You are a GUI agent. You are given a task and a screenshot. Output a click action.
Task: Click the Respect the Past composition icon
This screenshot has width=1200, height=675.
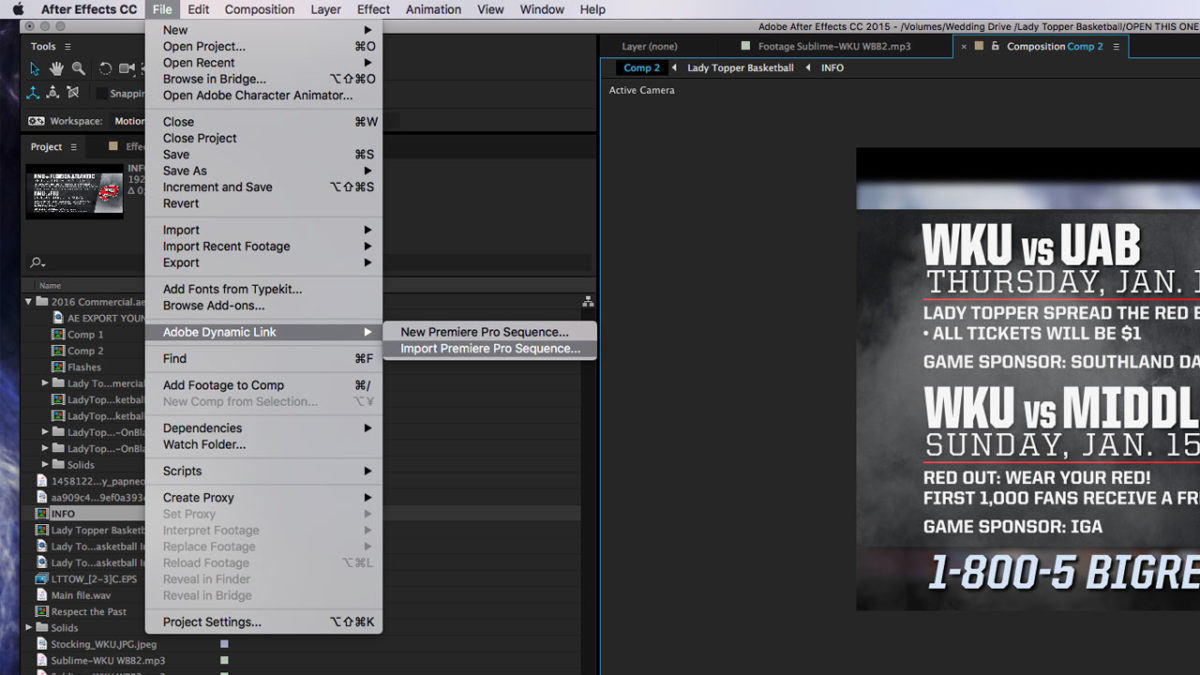tap(42, 612)
